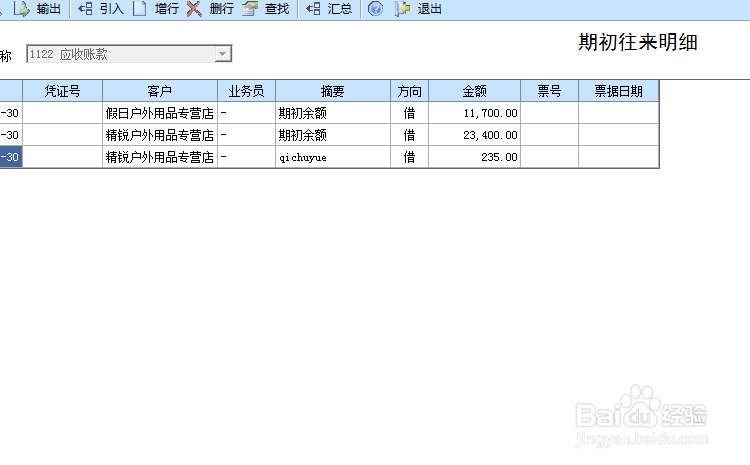This screenshot has height=465, width=750.
Task: Click the 票号 column header
Action: pyautogui.click(x=550, y=91)
